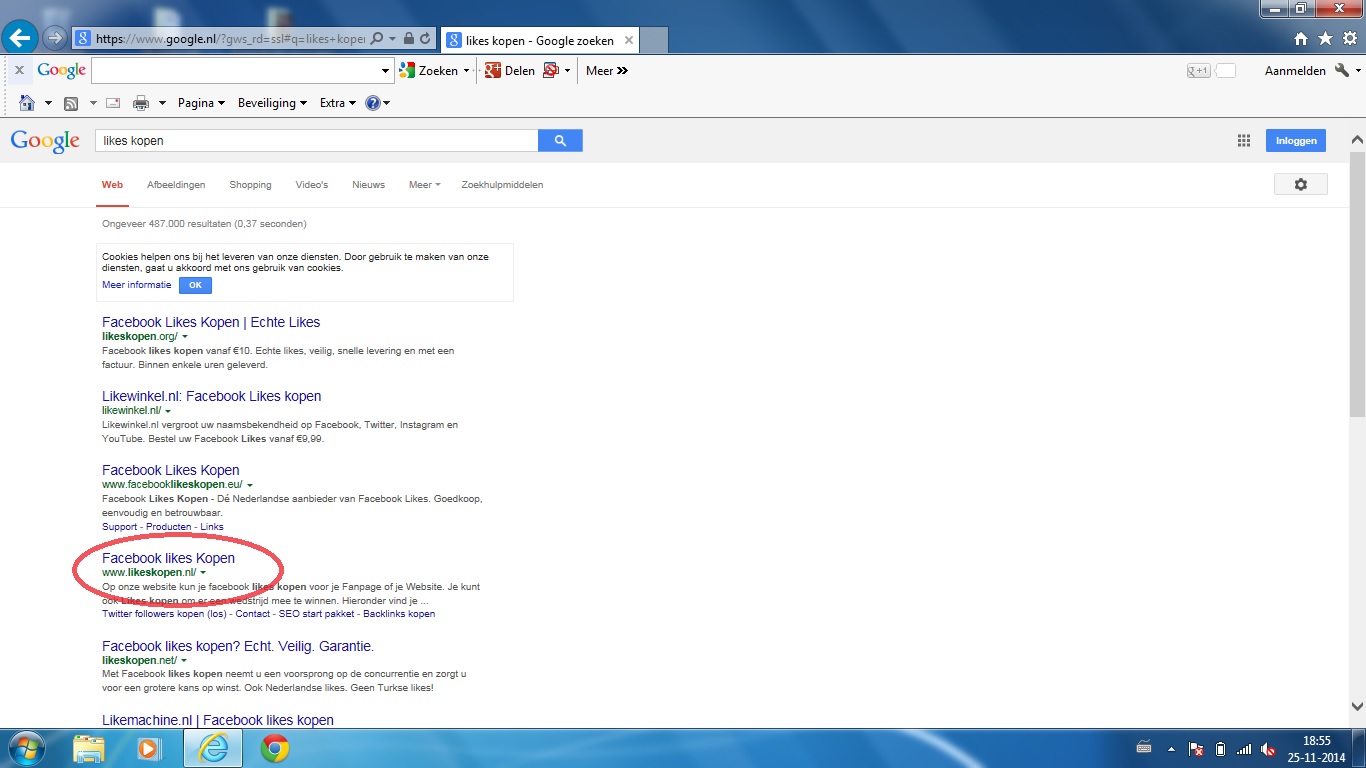Click the IE Home icon at top right
Screen dimensions: 1366x768
click(1301, 39)
